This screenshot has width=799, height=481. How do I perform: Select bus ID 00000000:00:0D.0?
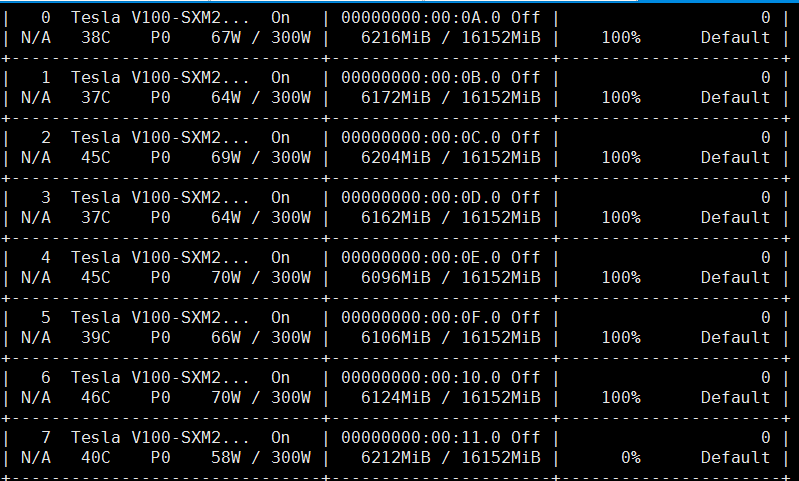coord(421,198)
